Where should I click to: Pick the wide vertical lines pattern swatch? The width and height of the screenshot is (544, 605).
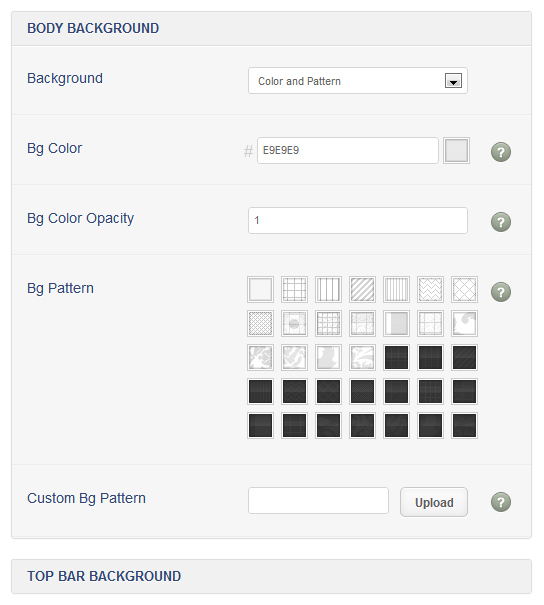[x=328, y=289]
